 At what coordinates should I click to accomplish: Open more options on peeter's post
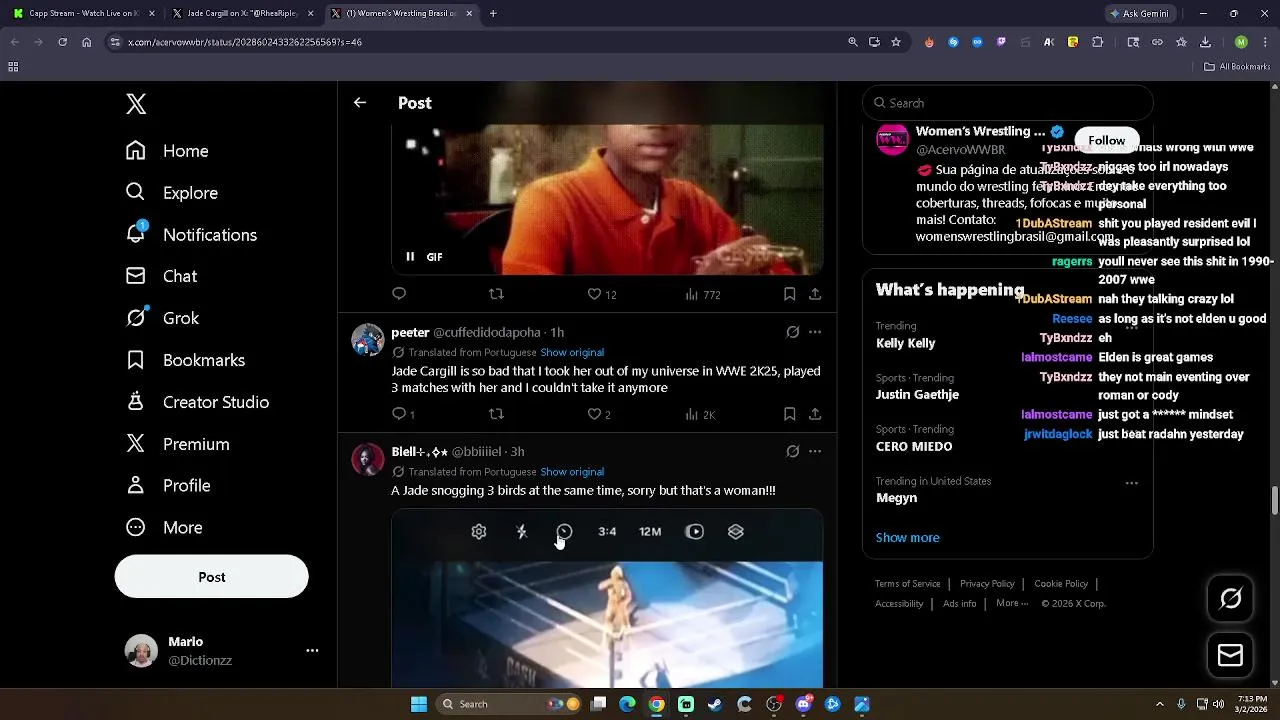pos(815,332)
